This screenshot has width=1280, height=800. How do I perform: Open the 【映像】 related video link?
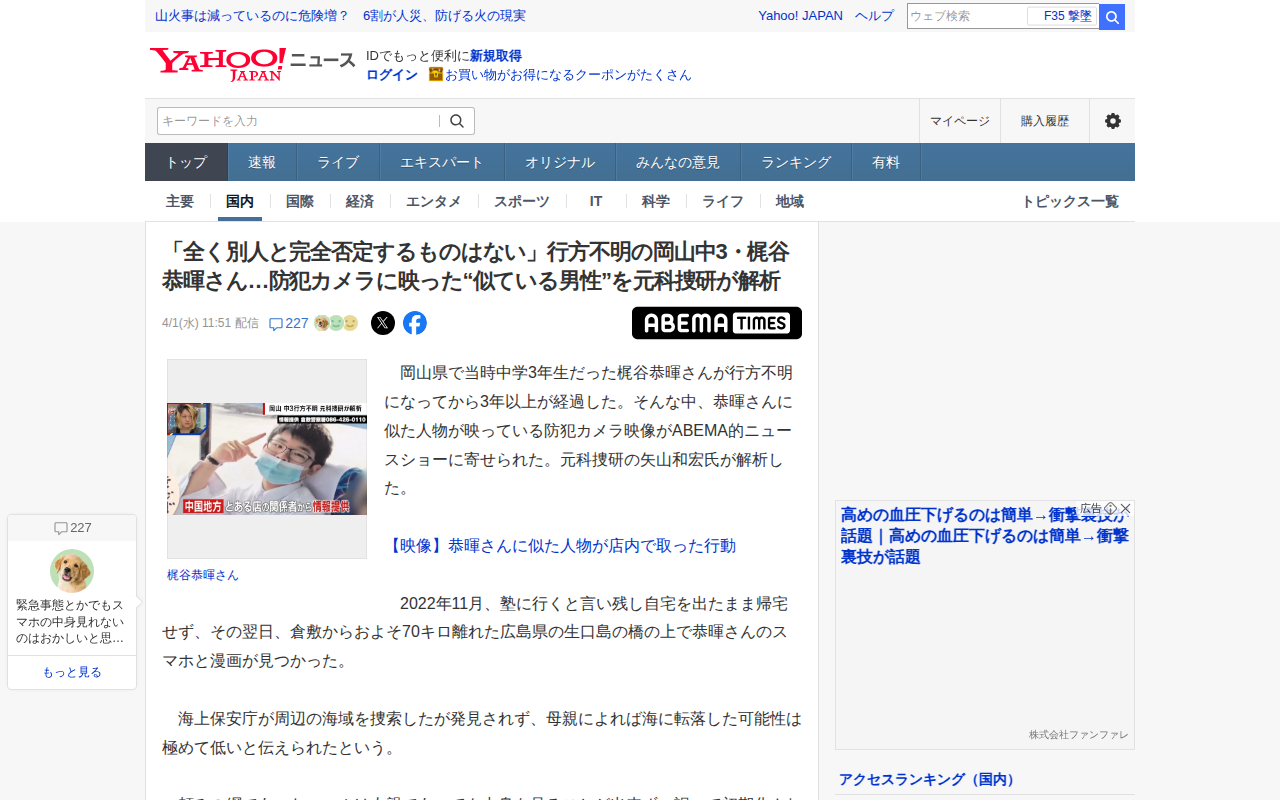[x=560, y=546]
